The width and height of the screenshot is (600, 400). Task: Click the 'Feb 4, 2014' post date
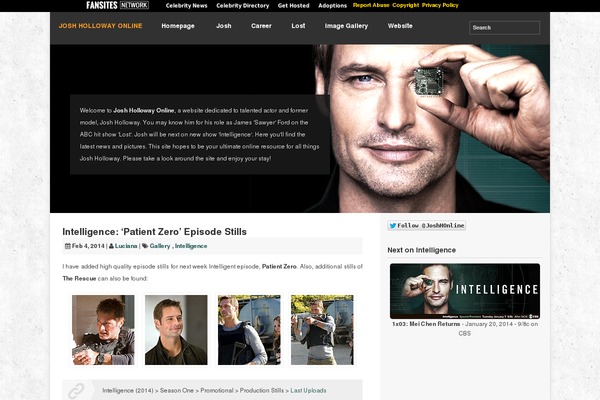[88, 246]
